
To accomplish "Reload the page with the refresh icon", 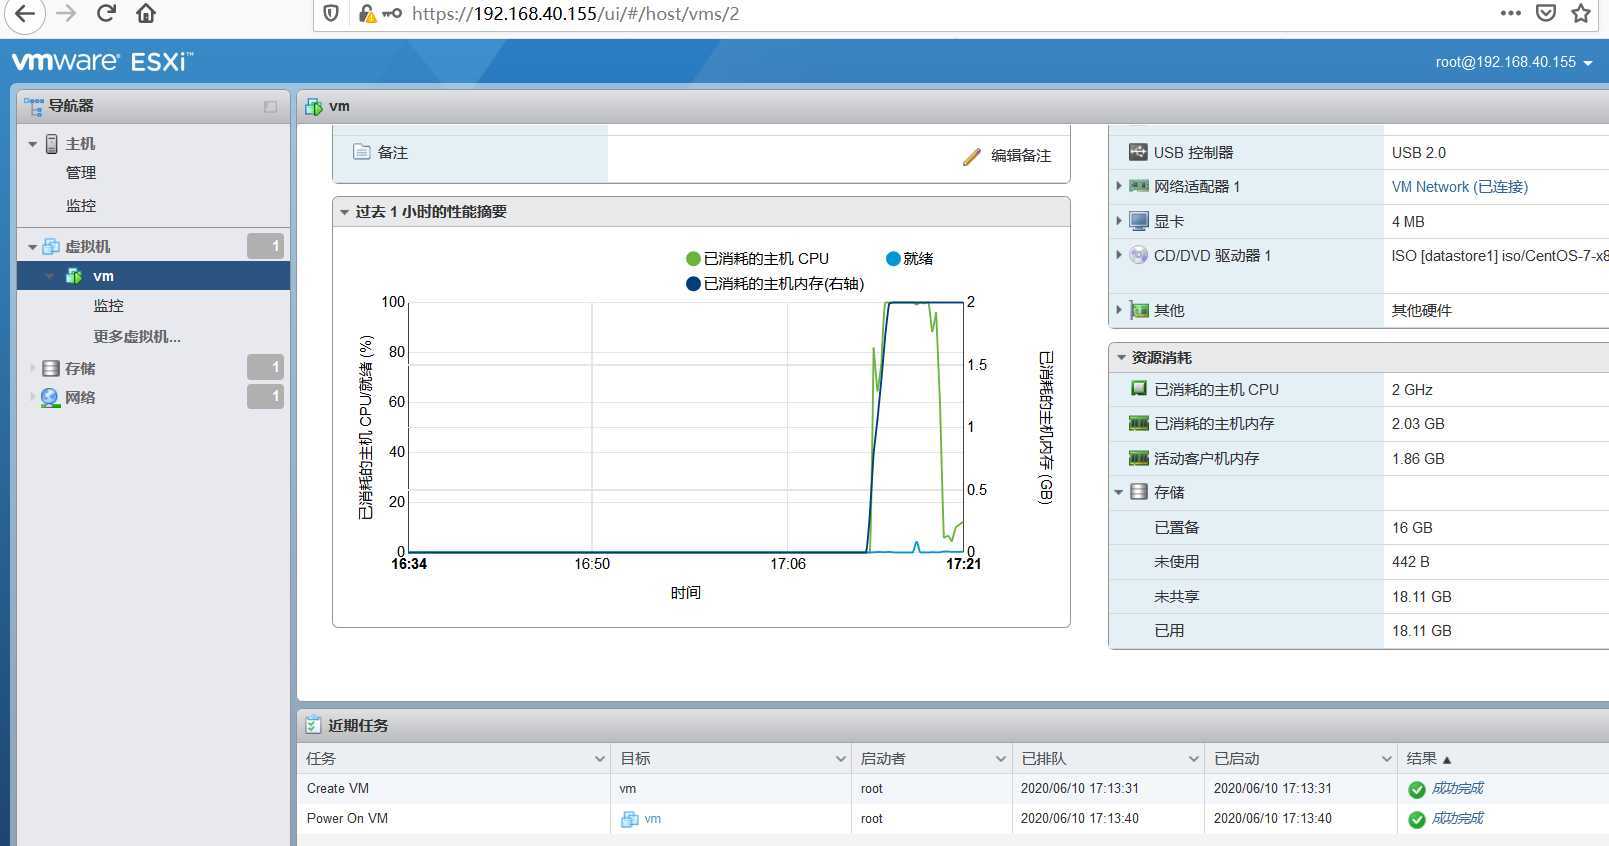I will [106, 14].
